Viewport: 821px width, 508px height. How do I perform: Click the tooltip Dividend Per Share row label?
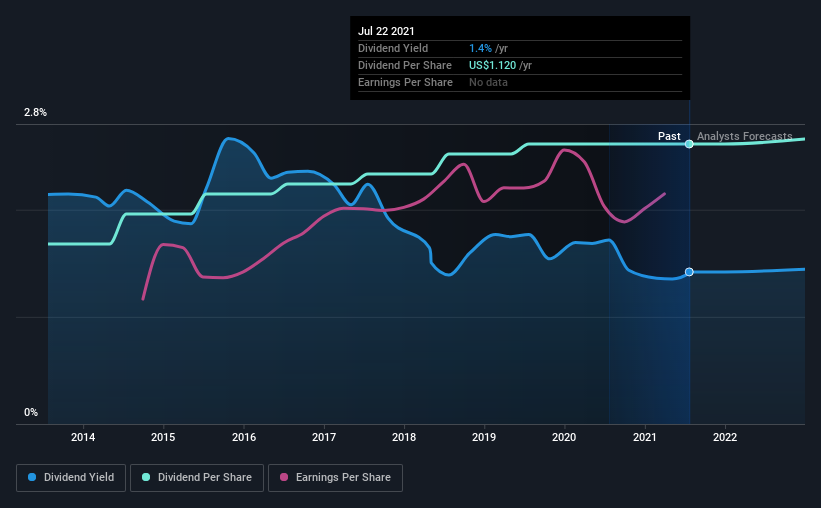tap(405, 65)
